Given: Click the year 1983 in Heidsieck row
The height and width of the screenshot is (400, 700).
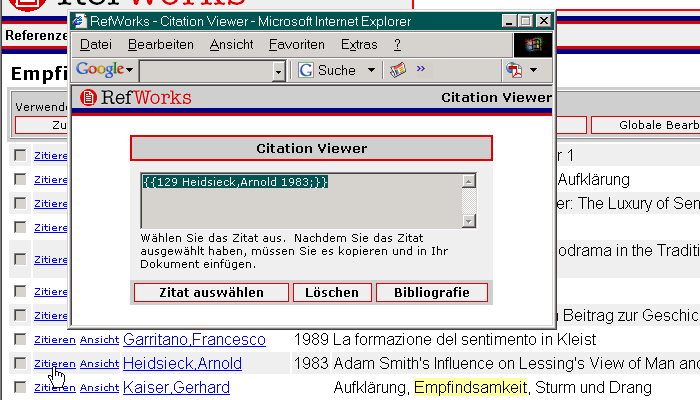Looking at the screenshot, I should click(311, 363).
